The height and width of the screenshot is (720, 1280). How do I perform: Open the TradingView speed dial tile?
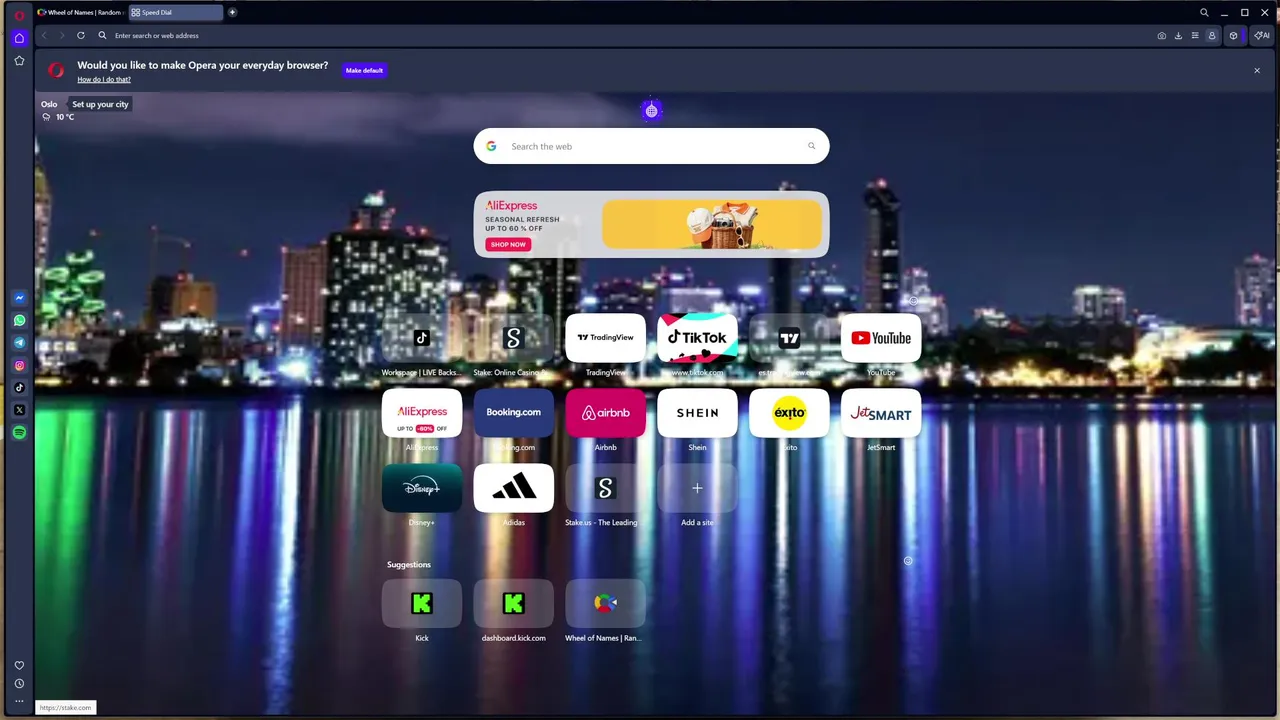pos(605,338)
